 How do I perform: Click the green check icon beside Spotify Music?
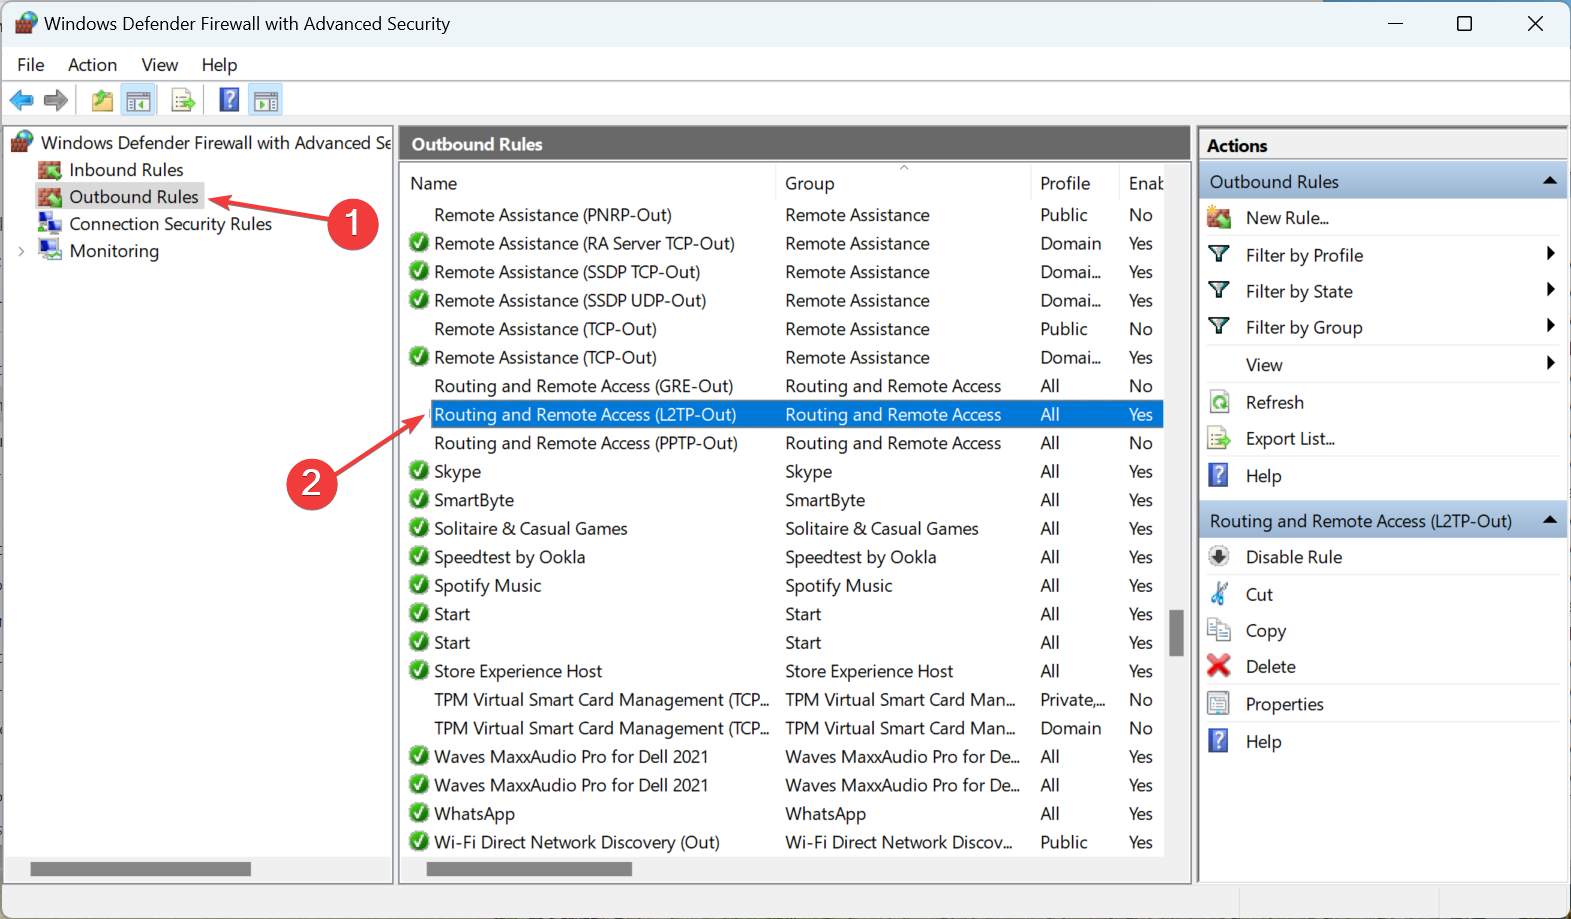(419, 585)
